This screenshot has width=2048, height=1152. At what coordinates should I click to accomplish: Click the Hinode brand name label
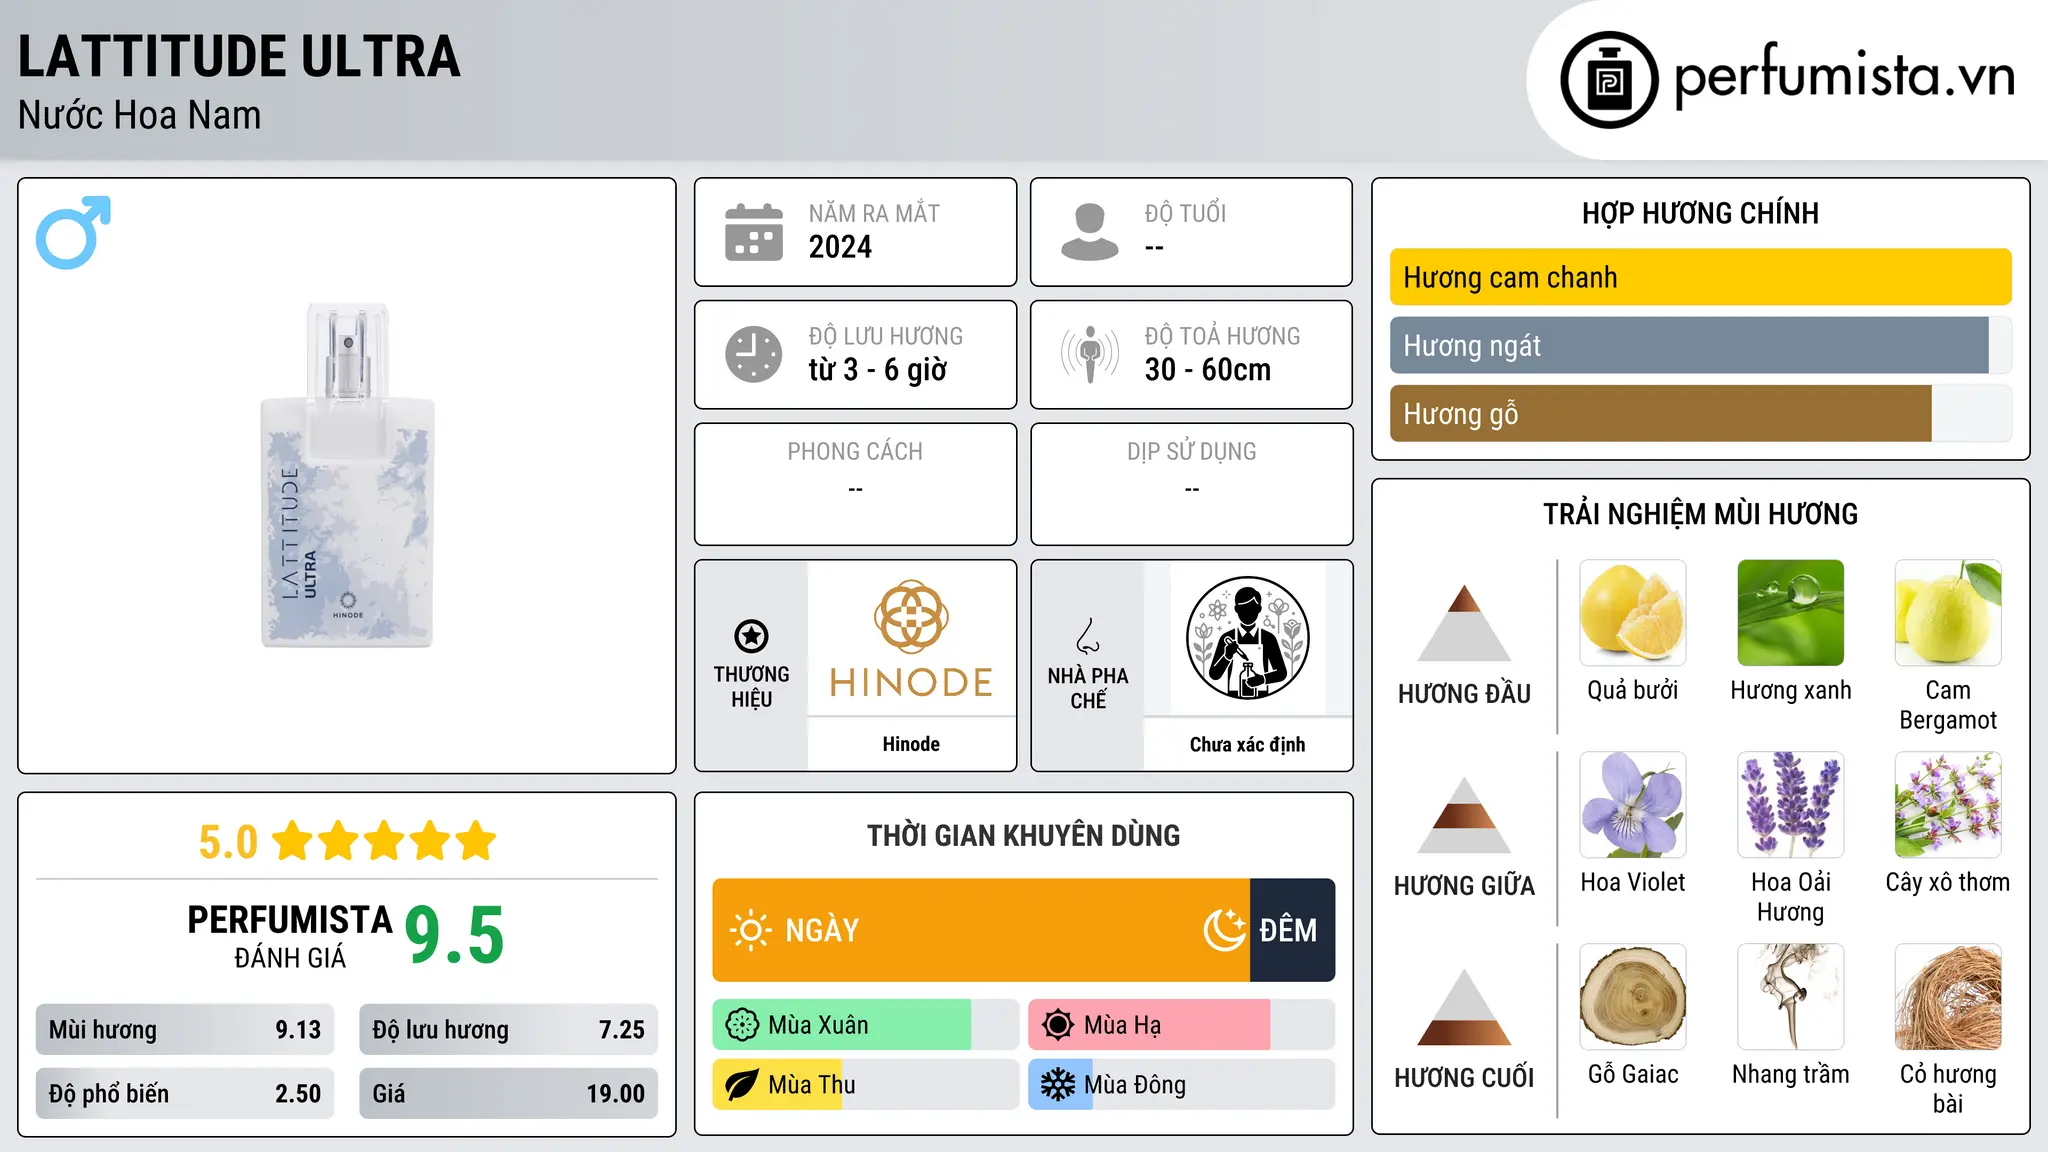(x=911, y=744)
